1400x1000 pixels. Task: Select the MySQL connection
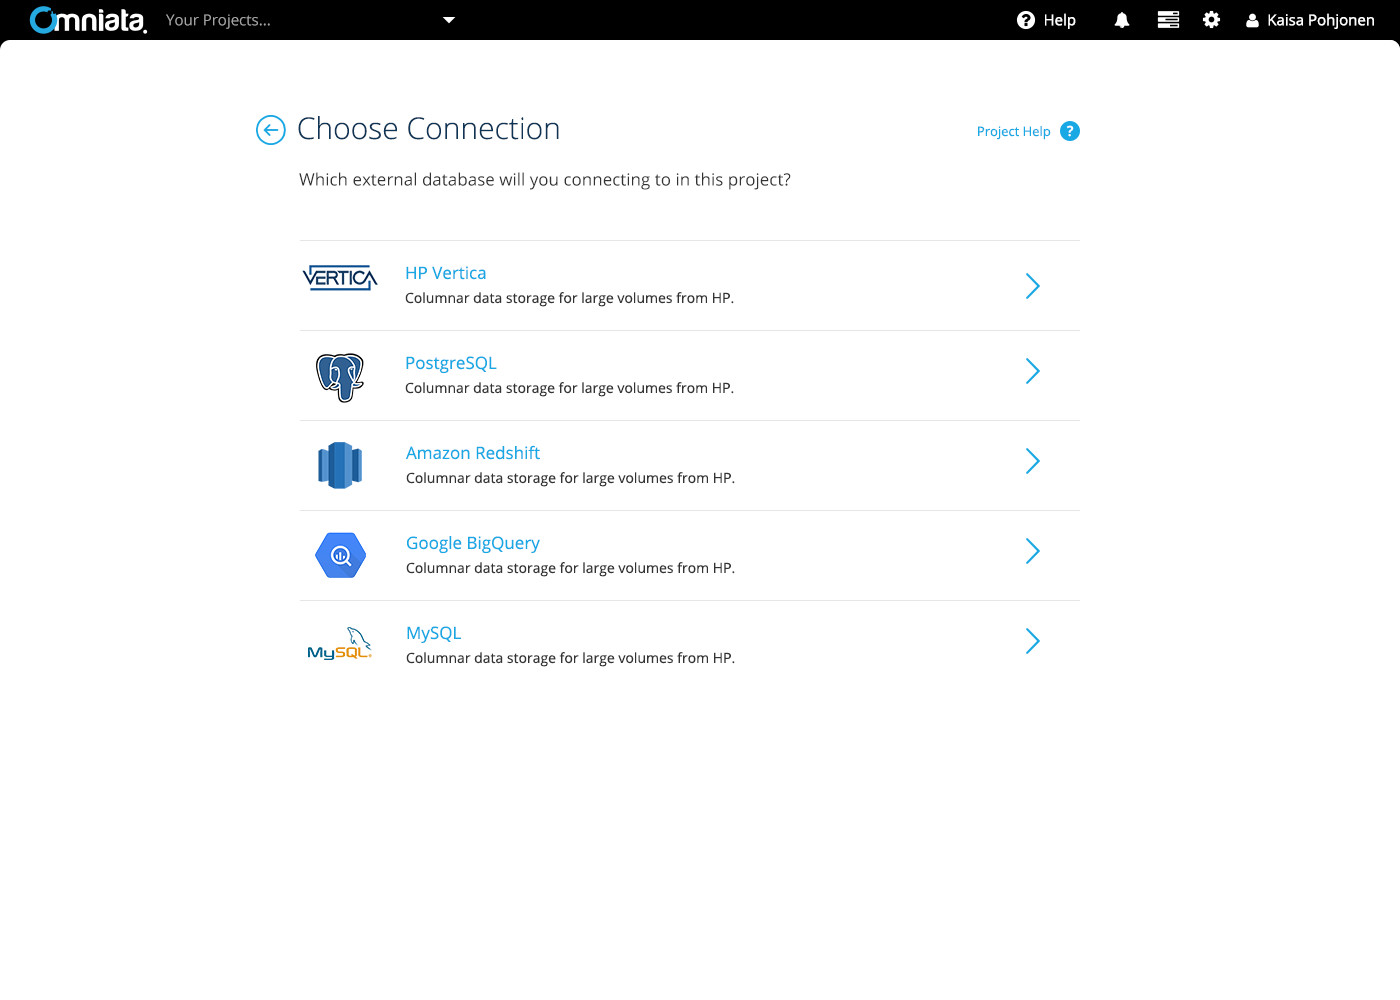tap(433, 633)
